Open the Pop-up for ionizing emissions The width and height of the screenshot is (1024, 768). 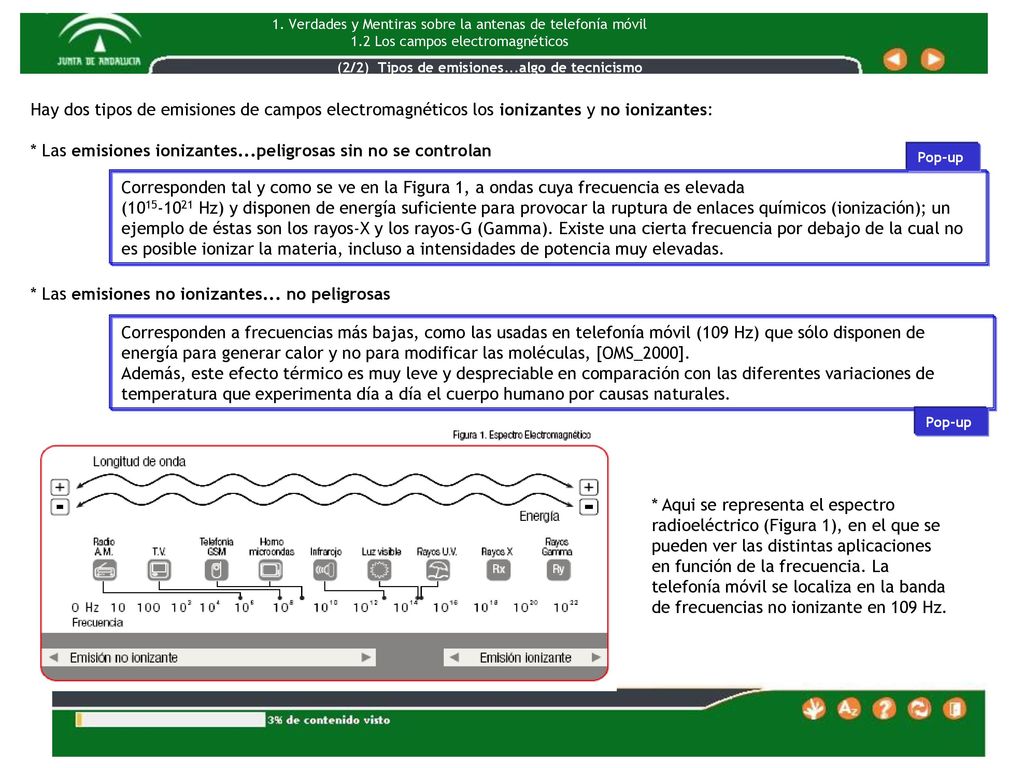coord(941,157)
